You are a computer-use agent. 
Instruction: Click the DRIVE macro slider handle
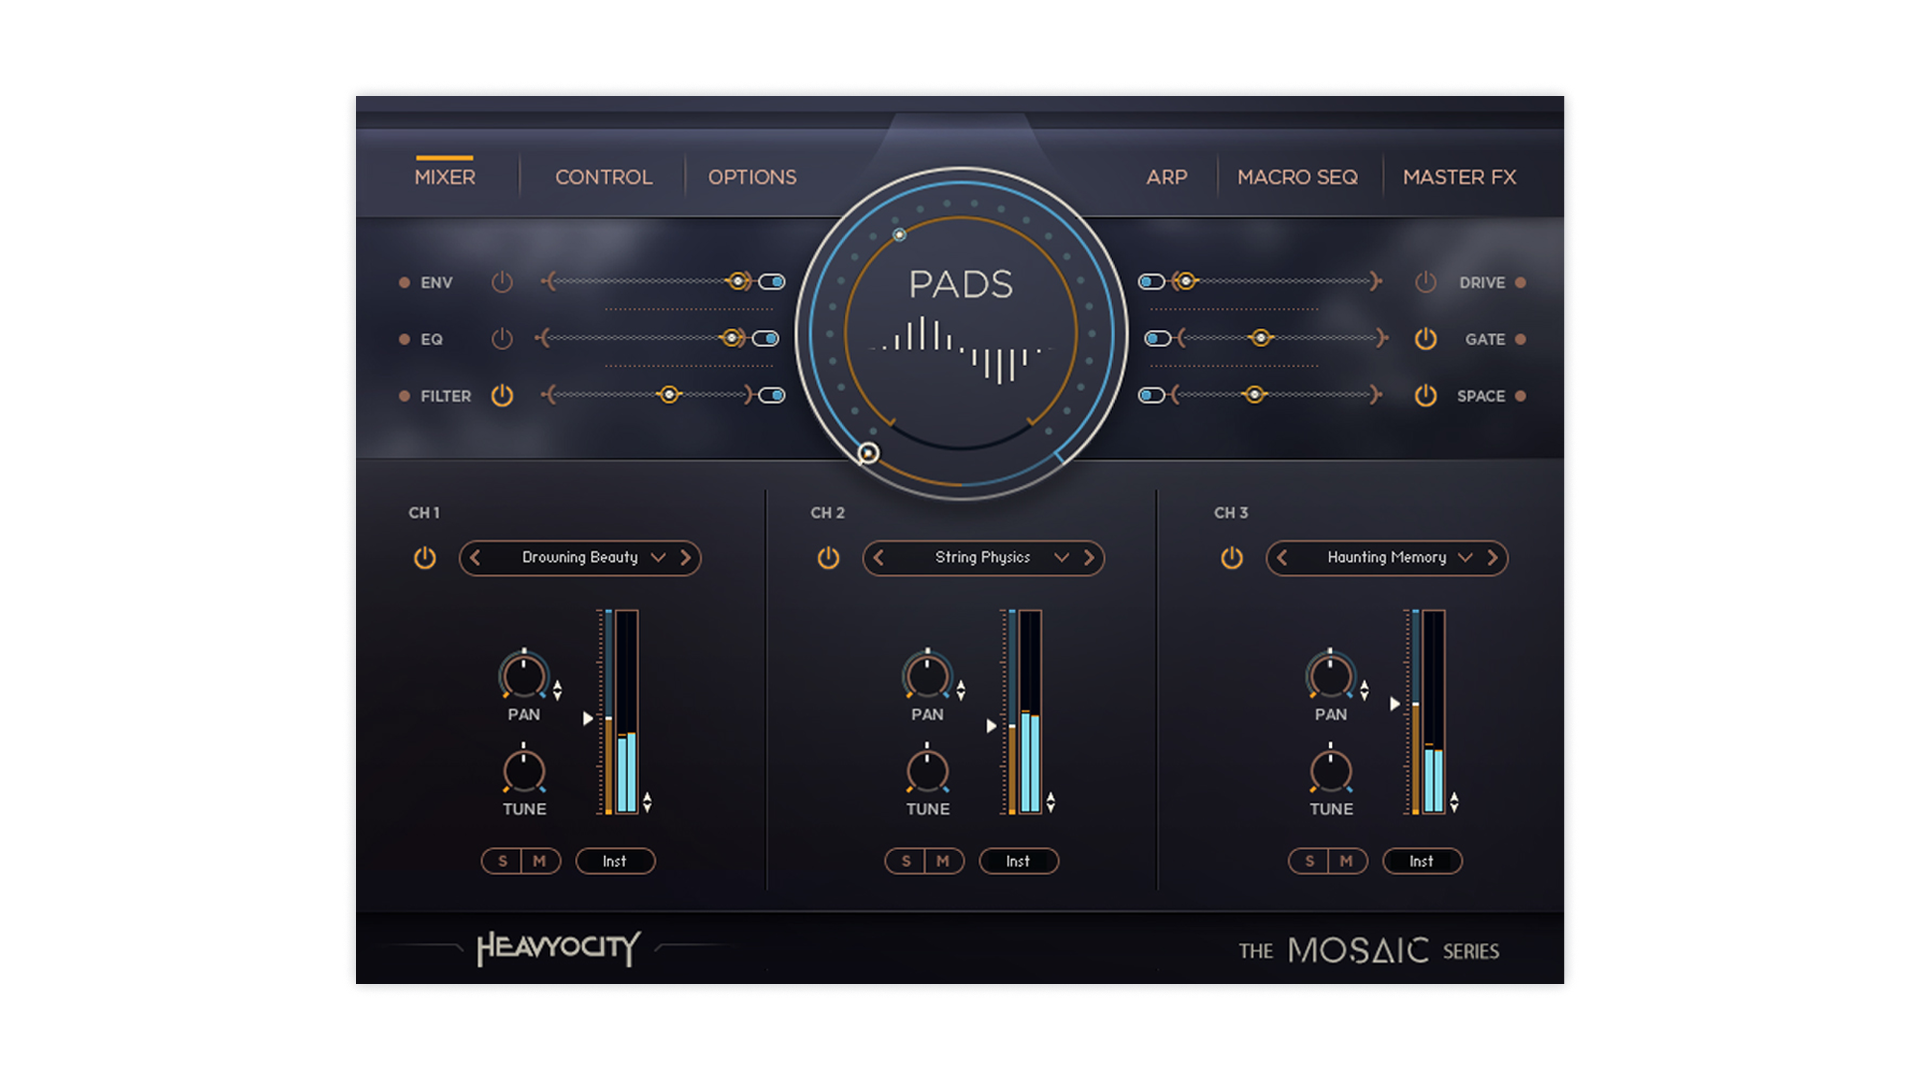click(1185, 282)
